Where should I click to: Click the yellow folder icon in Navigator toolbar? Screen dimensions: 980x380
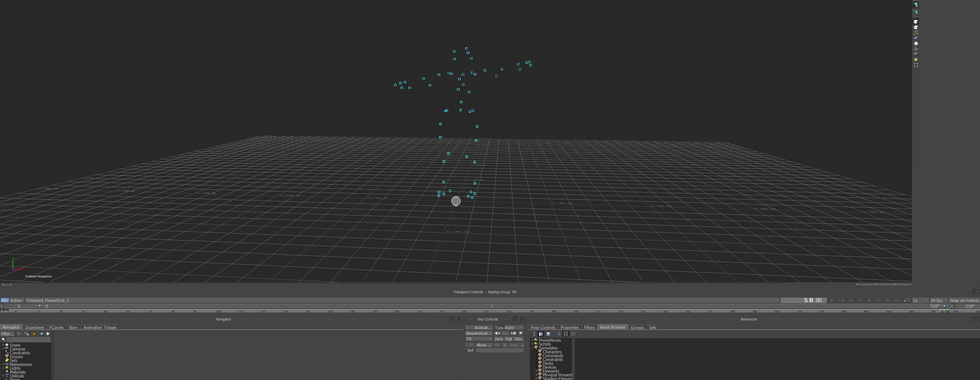34,334
